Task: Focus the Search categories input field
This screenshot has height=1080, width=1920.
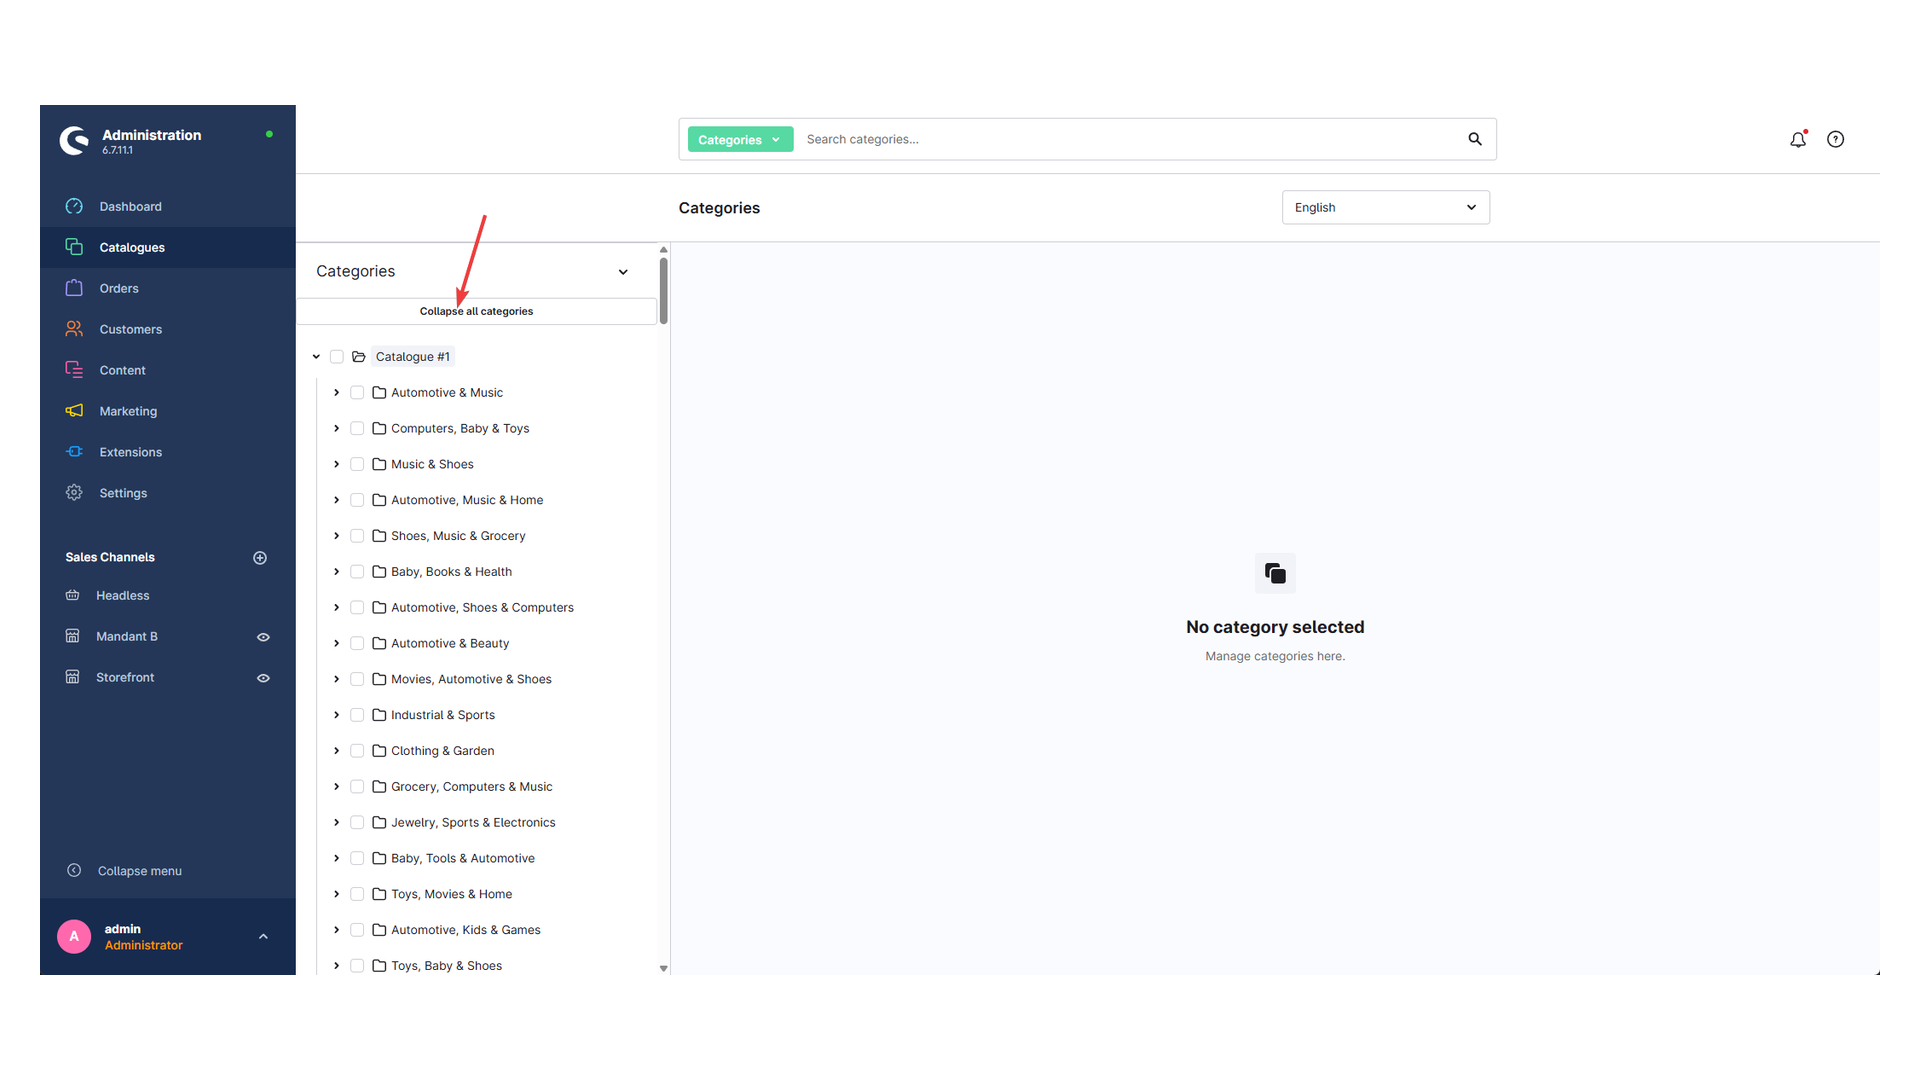Action: coord(1130,139)
